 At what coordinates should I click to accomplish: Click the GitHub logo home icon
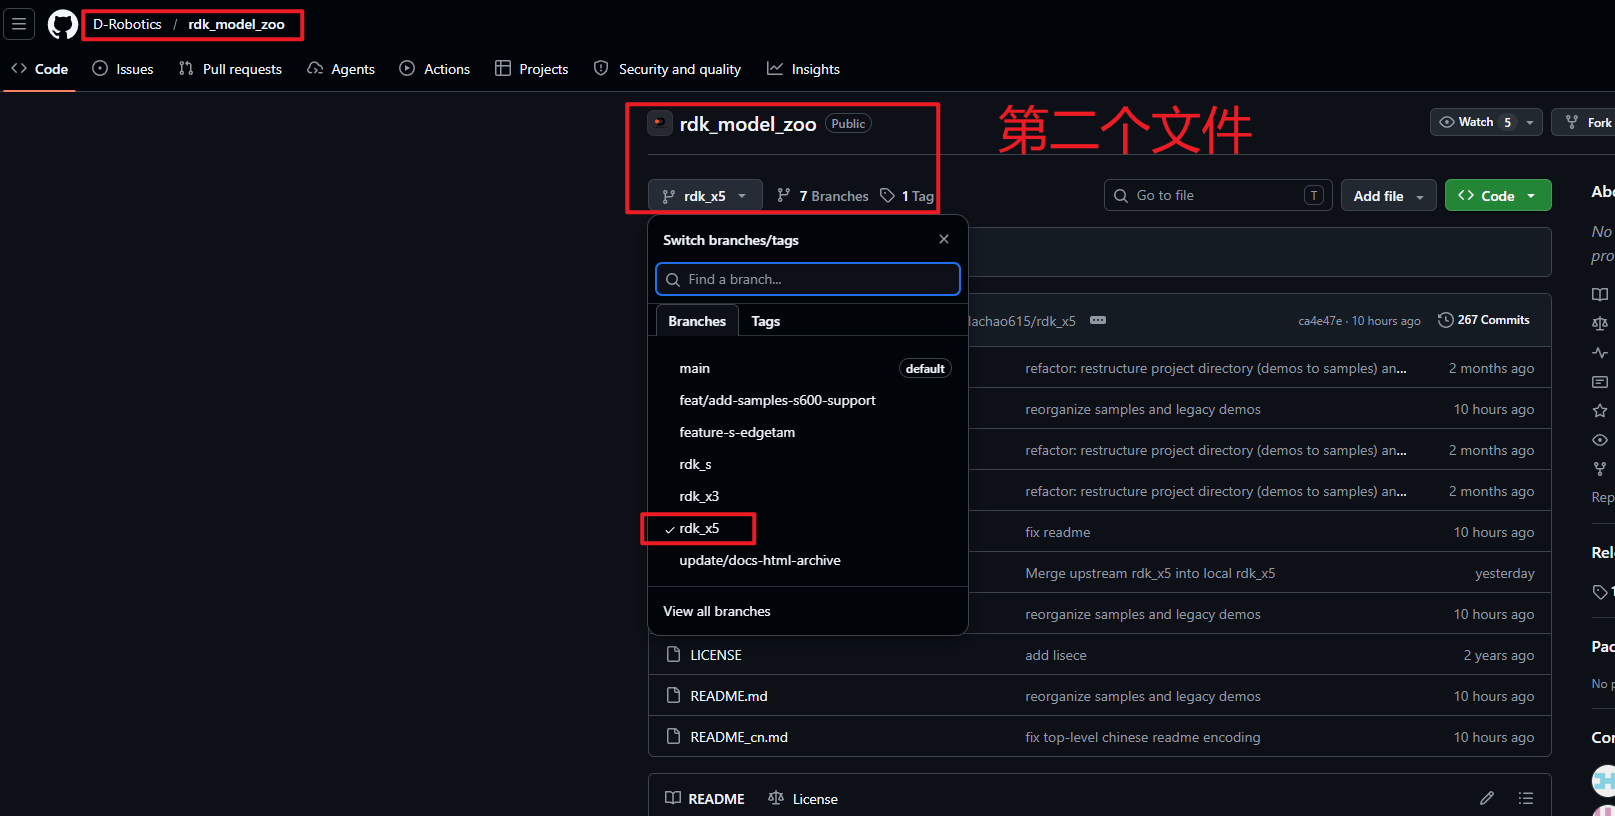click(x=62, y=25)
